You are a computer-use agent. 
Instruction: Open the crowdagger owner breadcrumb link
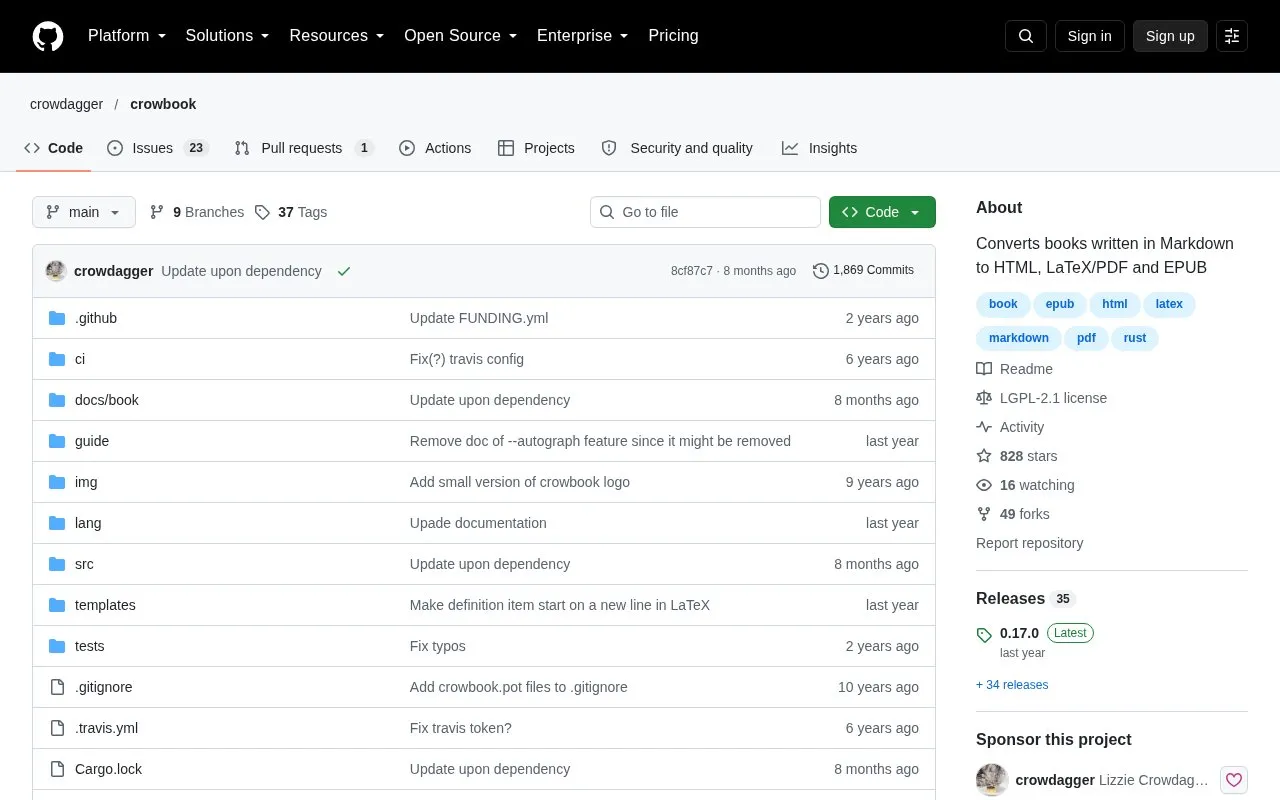pos(67,104)
